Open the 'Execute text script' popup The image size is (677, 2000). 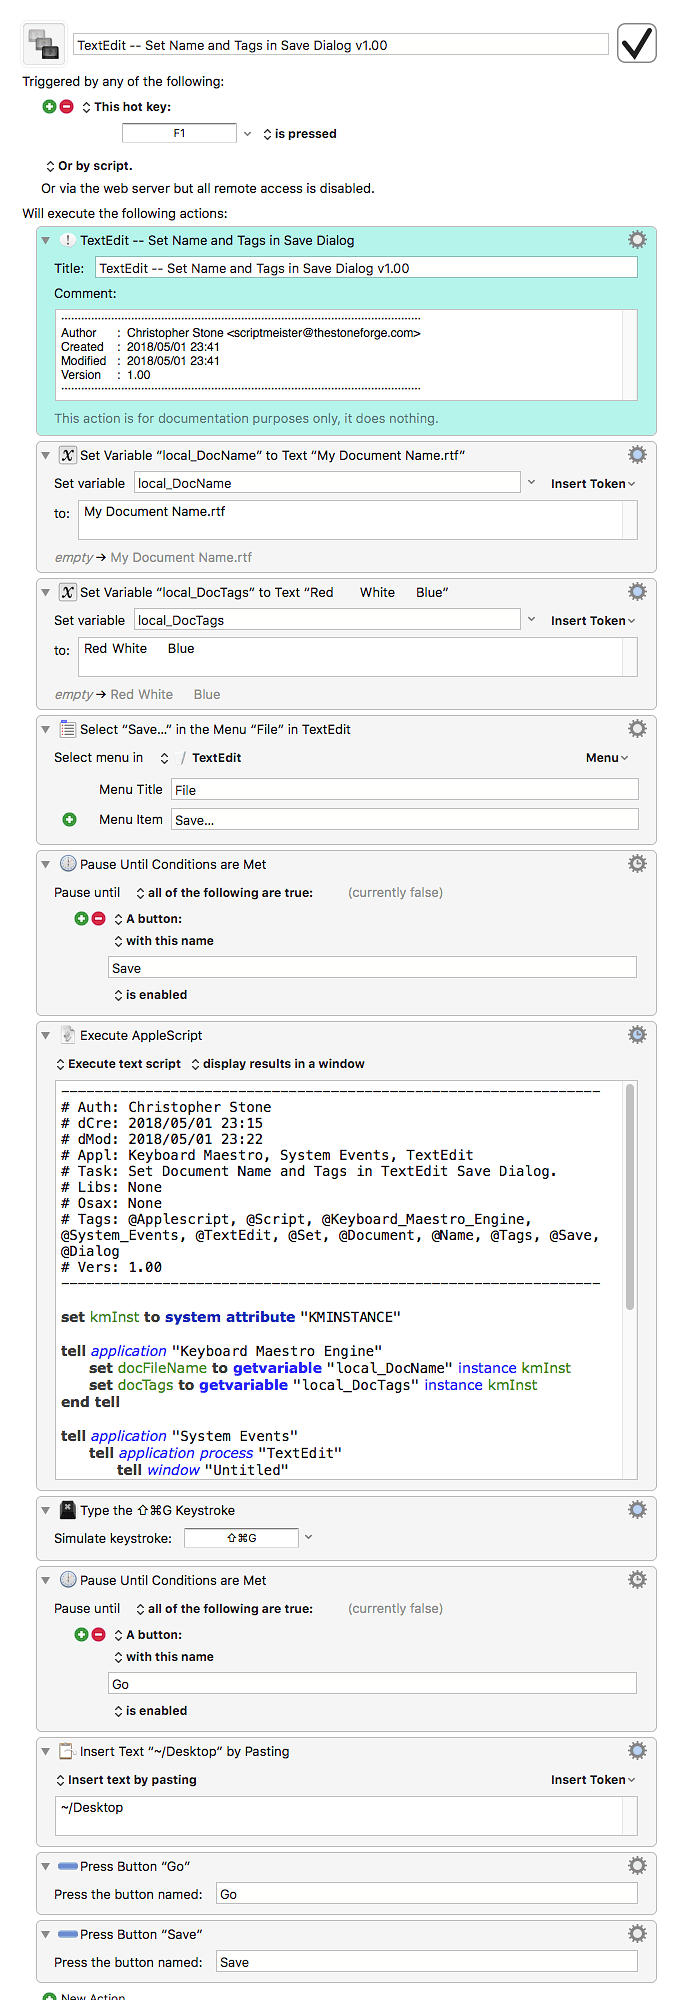pyautogui.click(x=119, y=1064)
